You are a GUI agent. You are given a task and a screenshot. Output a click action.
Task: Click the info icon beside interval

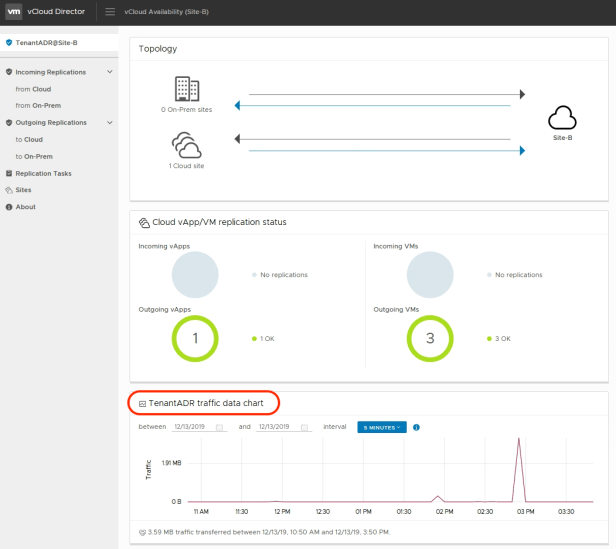416,427
